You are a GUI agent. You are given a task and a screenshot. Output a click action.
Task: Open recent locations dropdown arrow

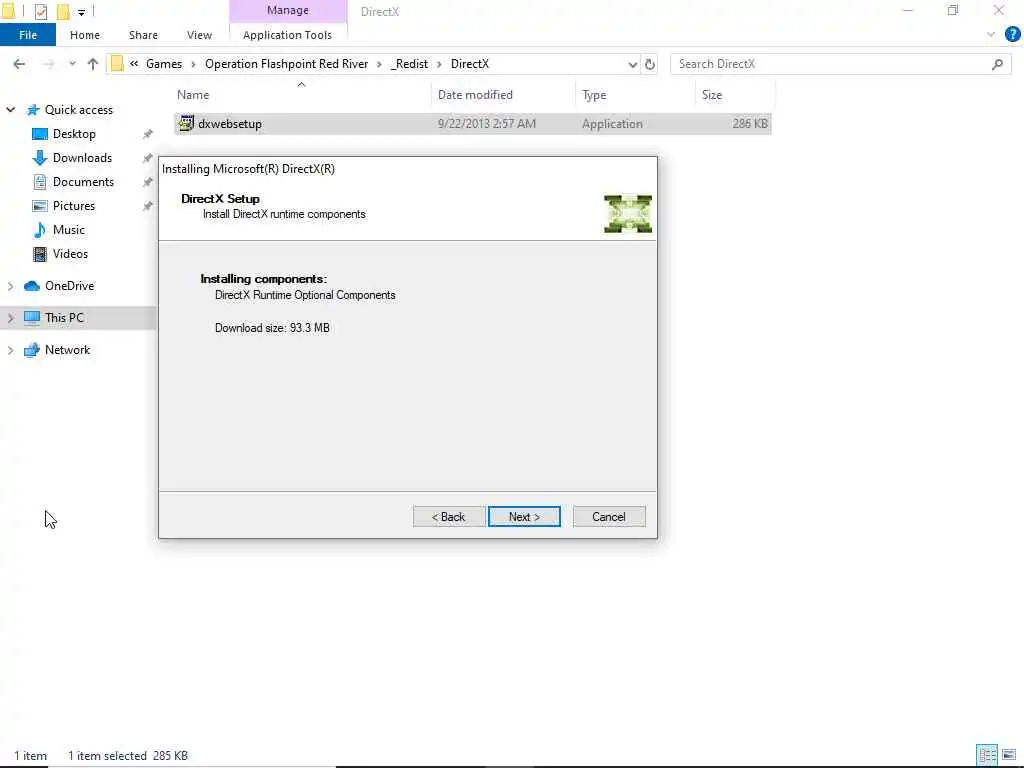72,64
